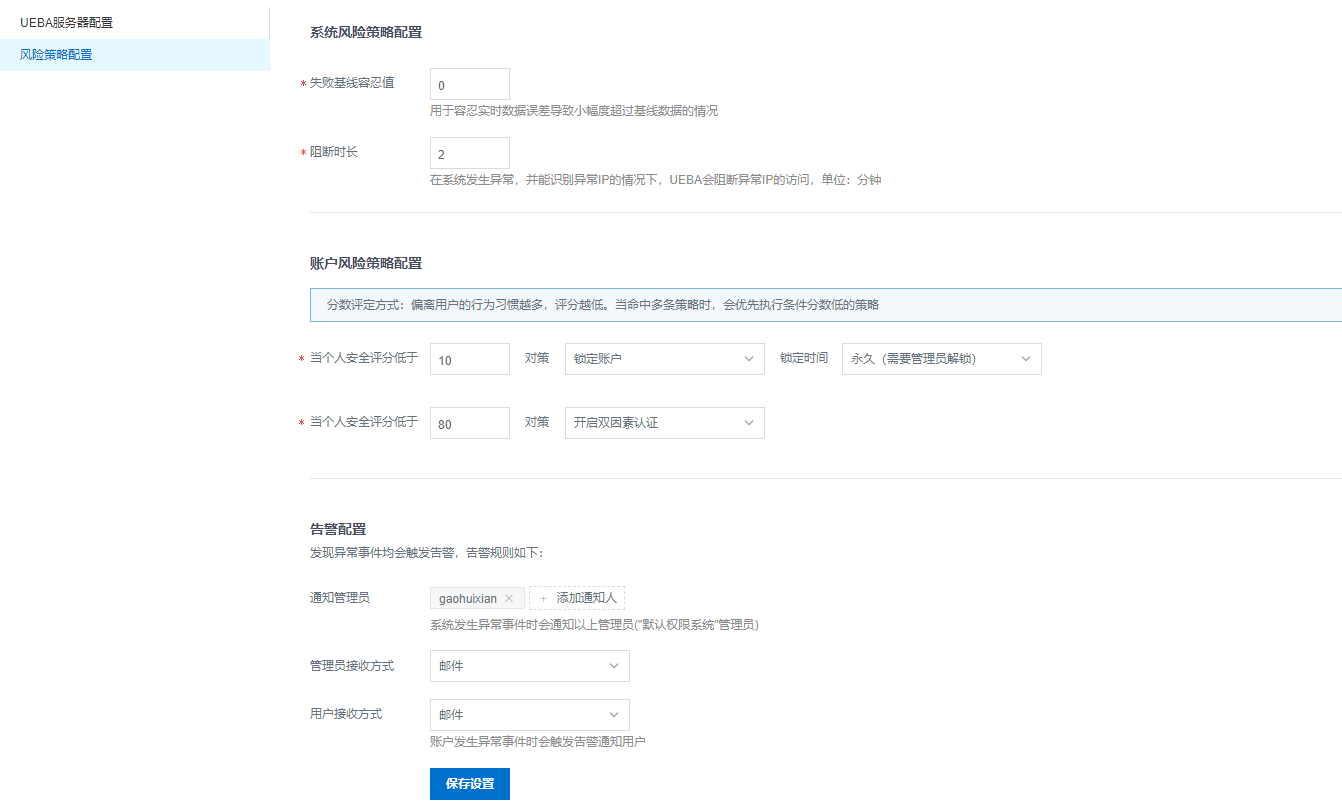This screenshot has height=806, width=1342.
Task: Focus the 失败基线容忍值 input field
Action: point(469,85)
